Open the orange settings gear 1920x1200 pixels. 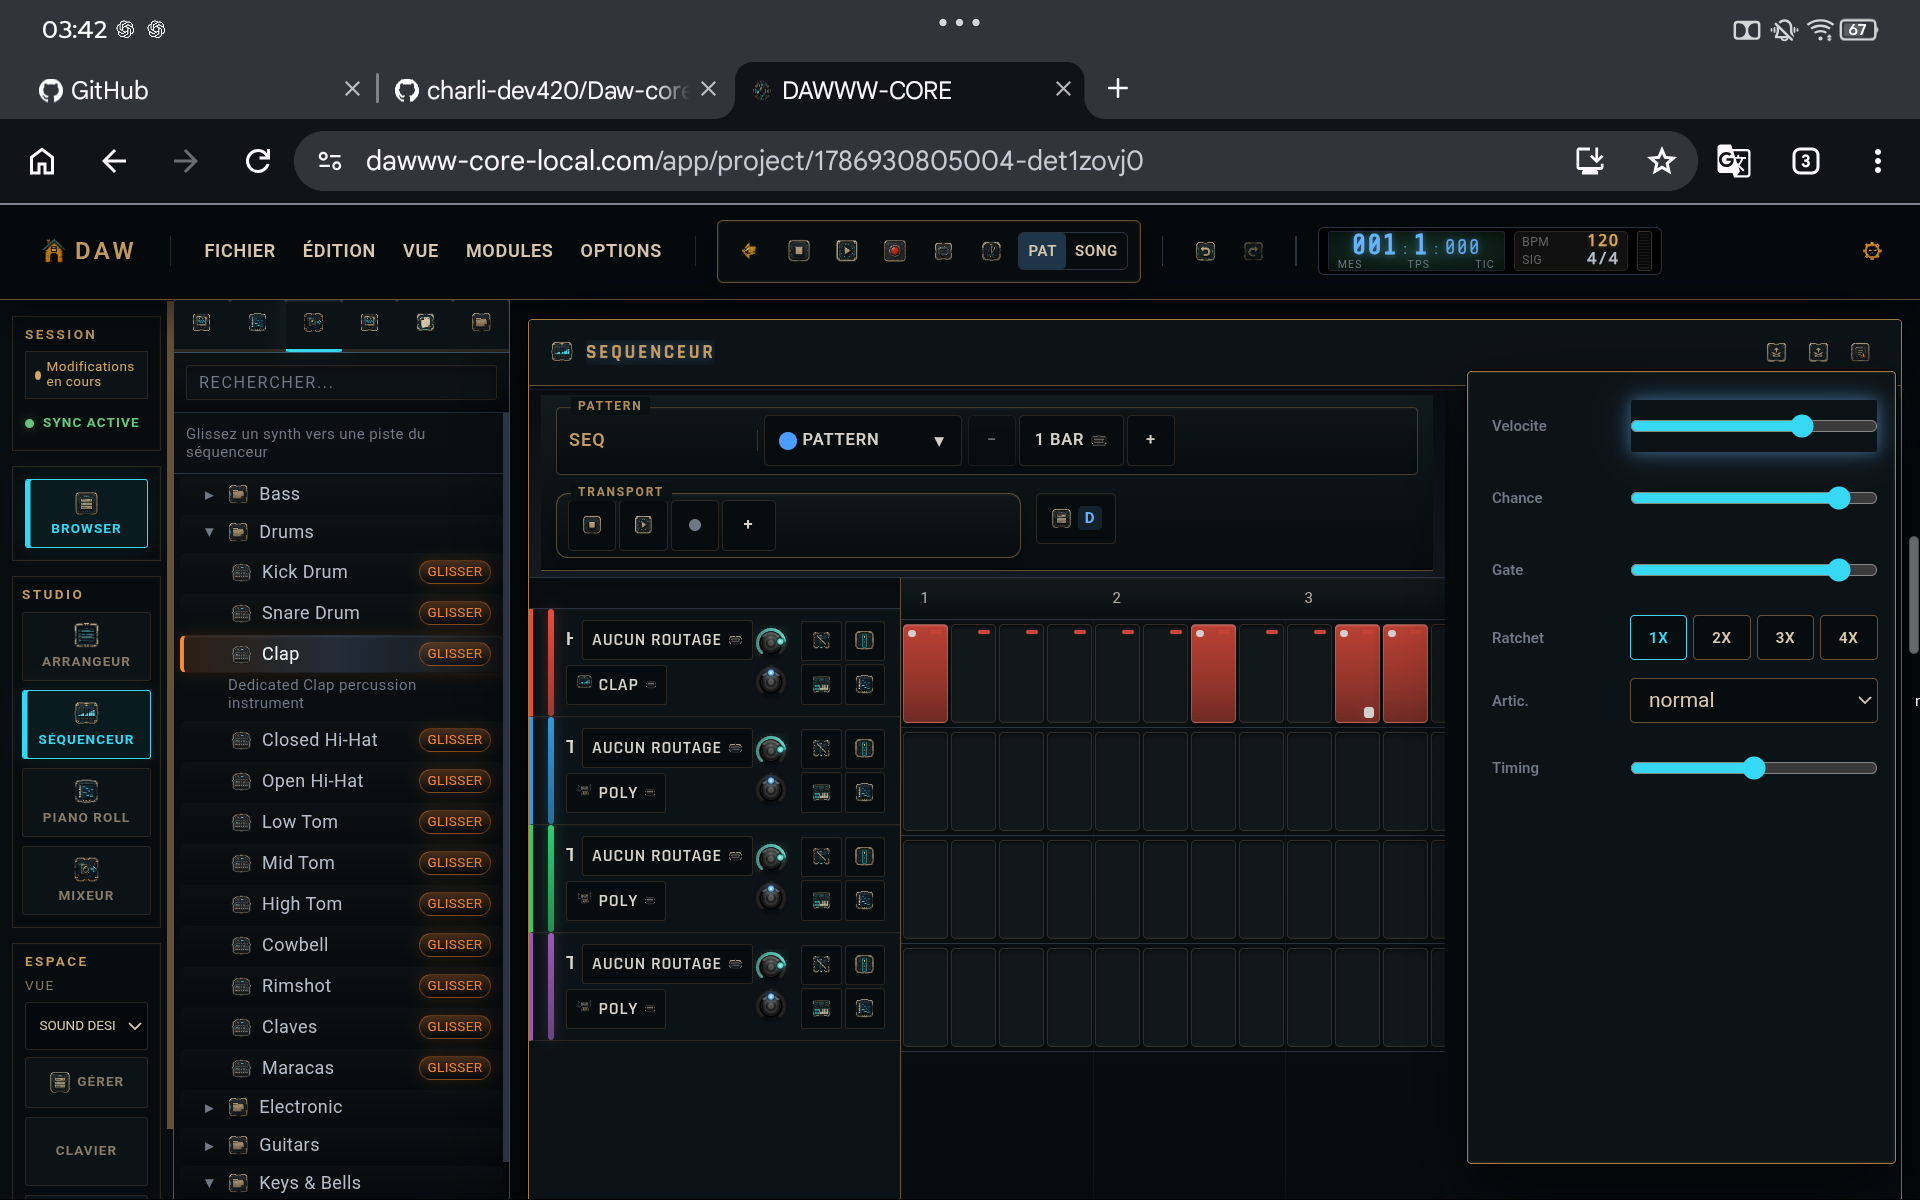click(x=1872, y=251)
